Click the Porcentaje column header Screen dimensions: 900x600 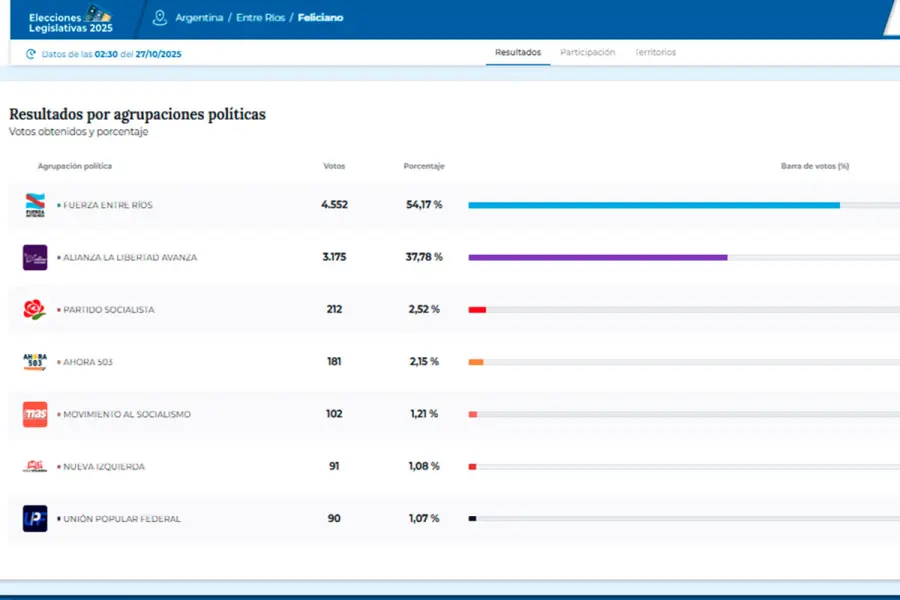click(423, 166)
